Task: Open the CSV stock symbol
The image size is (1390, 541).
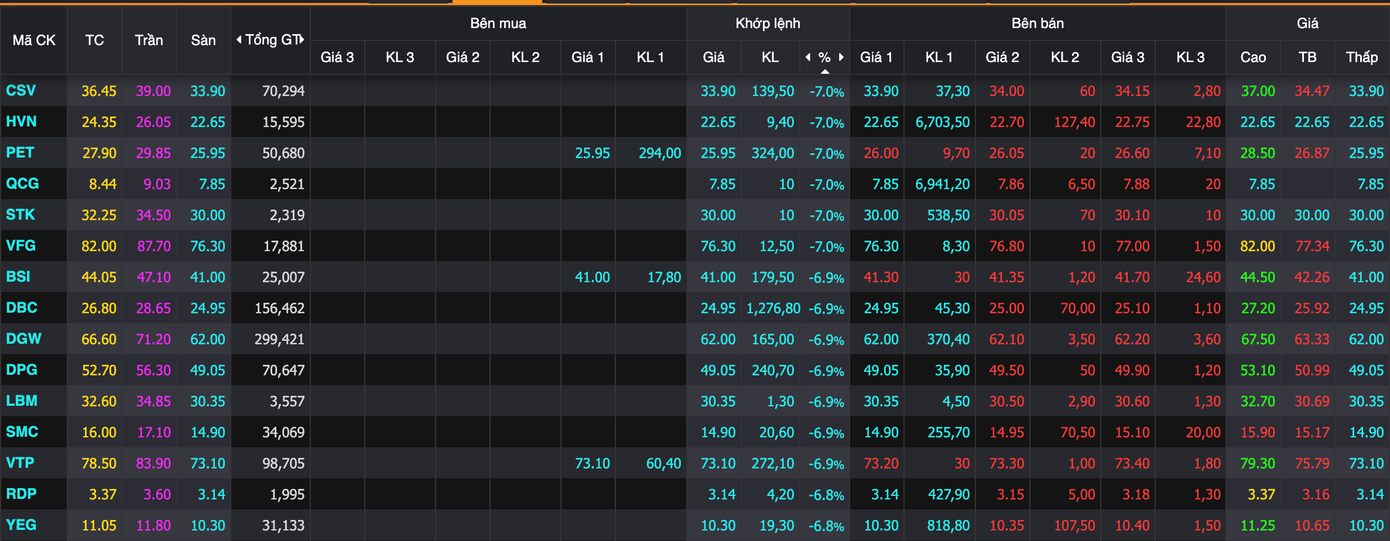Action: [x=21, y=91]
